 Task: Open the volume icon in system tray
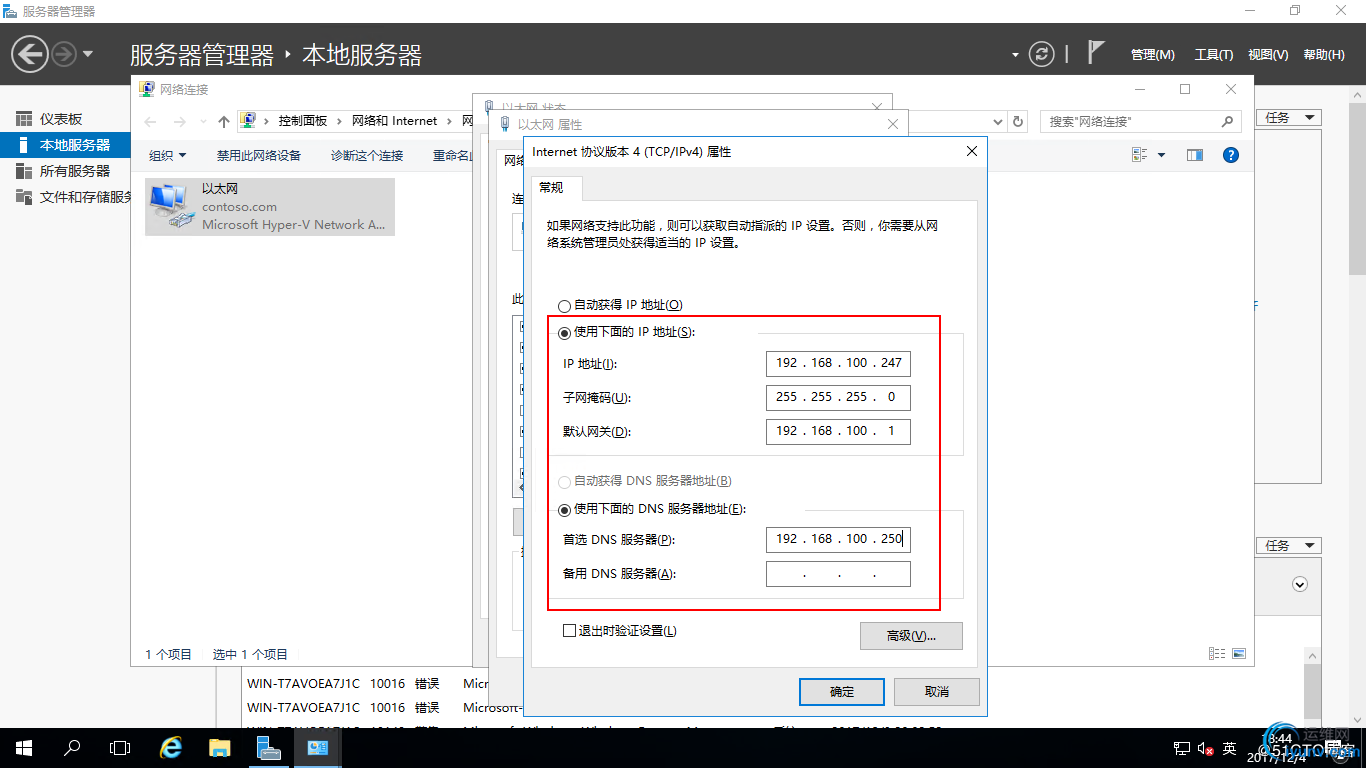coord(1206,748)
